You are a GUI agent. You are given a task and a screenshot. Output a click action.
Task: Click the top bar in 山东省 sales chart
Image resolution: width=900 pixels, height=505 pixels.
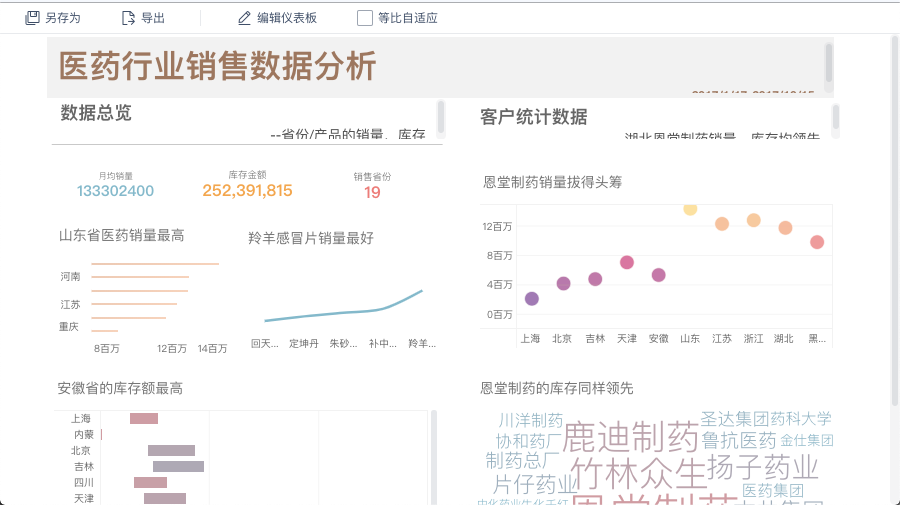coord(155,264)
